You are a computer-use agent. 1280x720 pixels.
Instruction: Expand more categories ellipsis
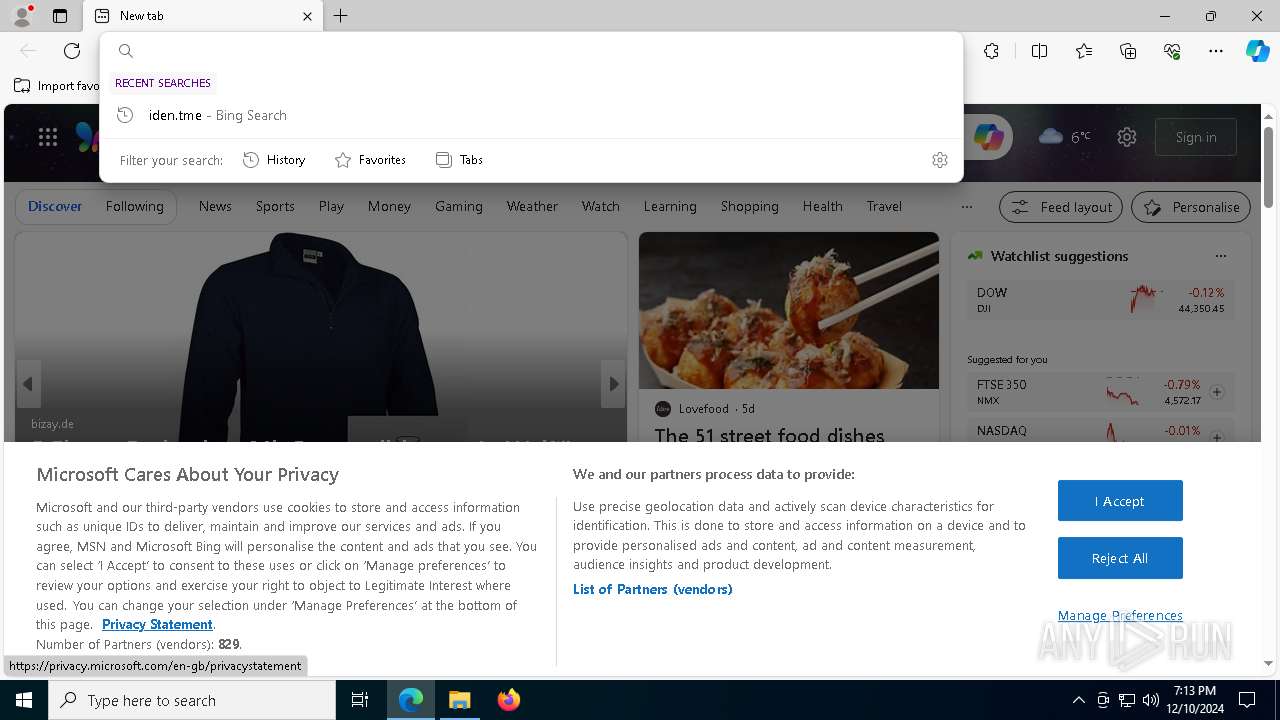coord(966,207)
